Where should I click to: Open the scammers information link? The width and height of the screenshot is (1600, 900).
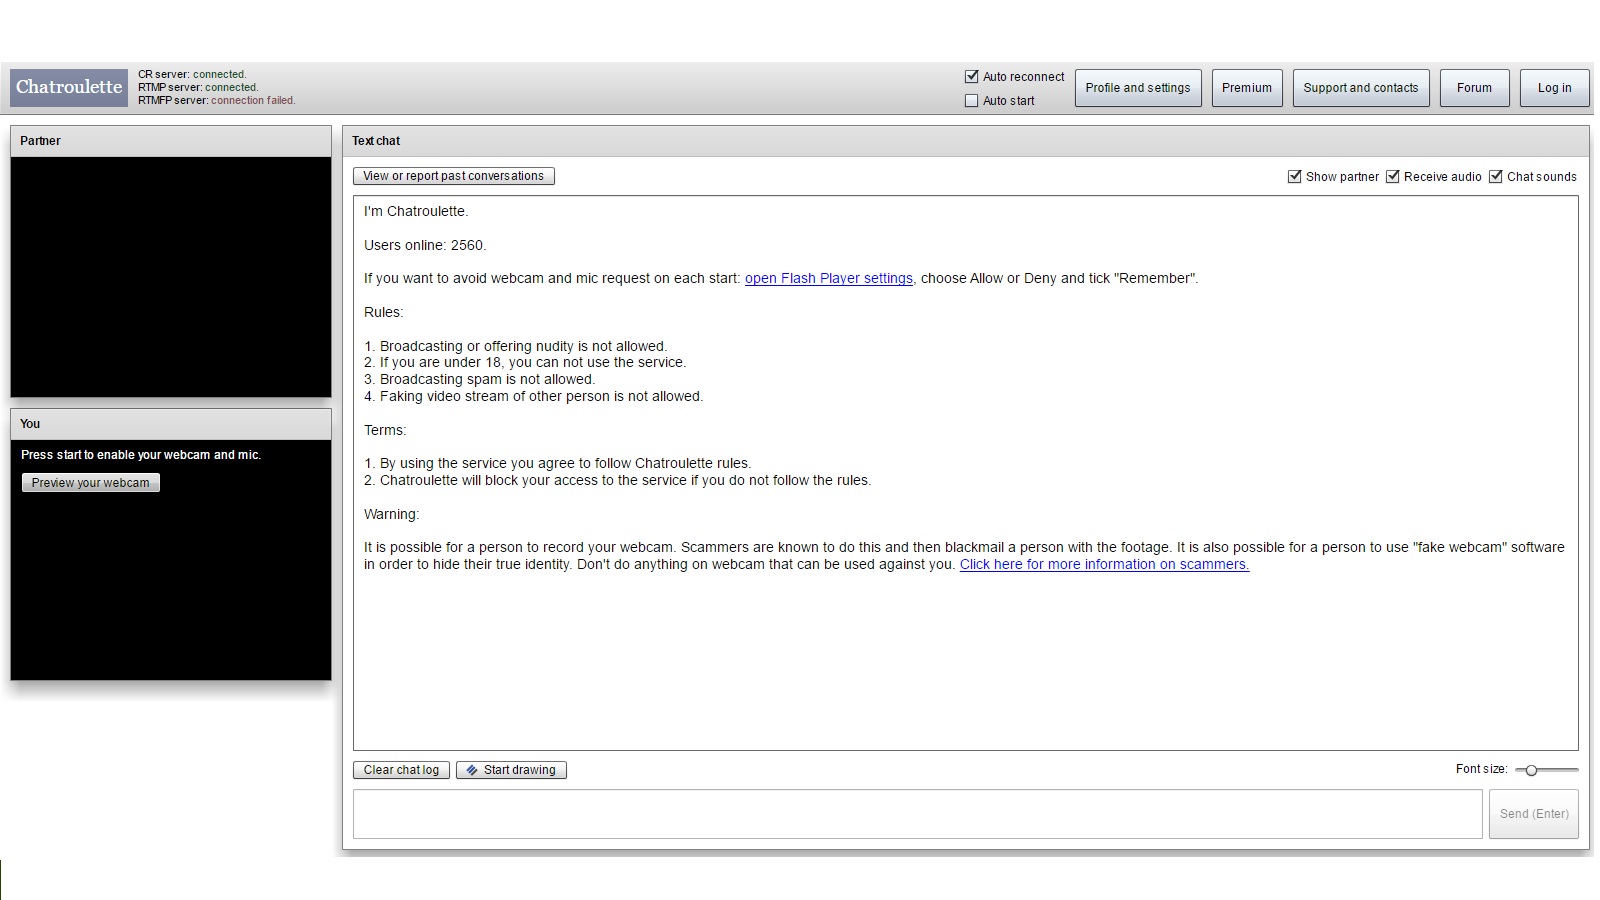click(1105, 564)
